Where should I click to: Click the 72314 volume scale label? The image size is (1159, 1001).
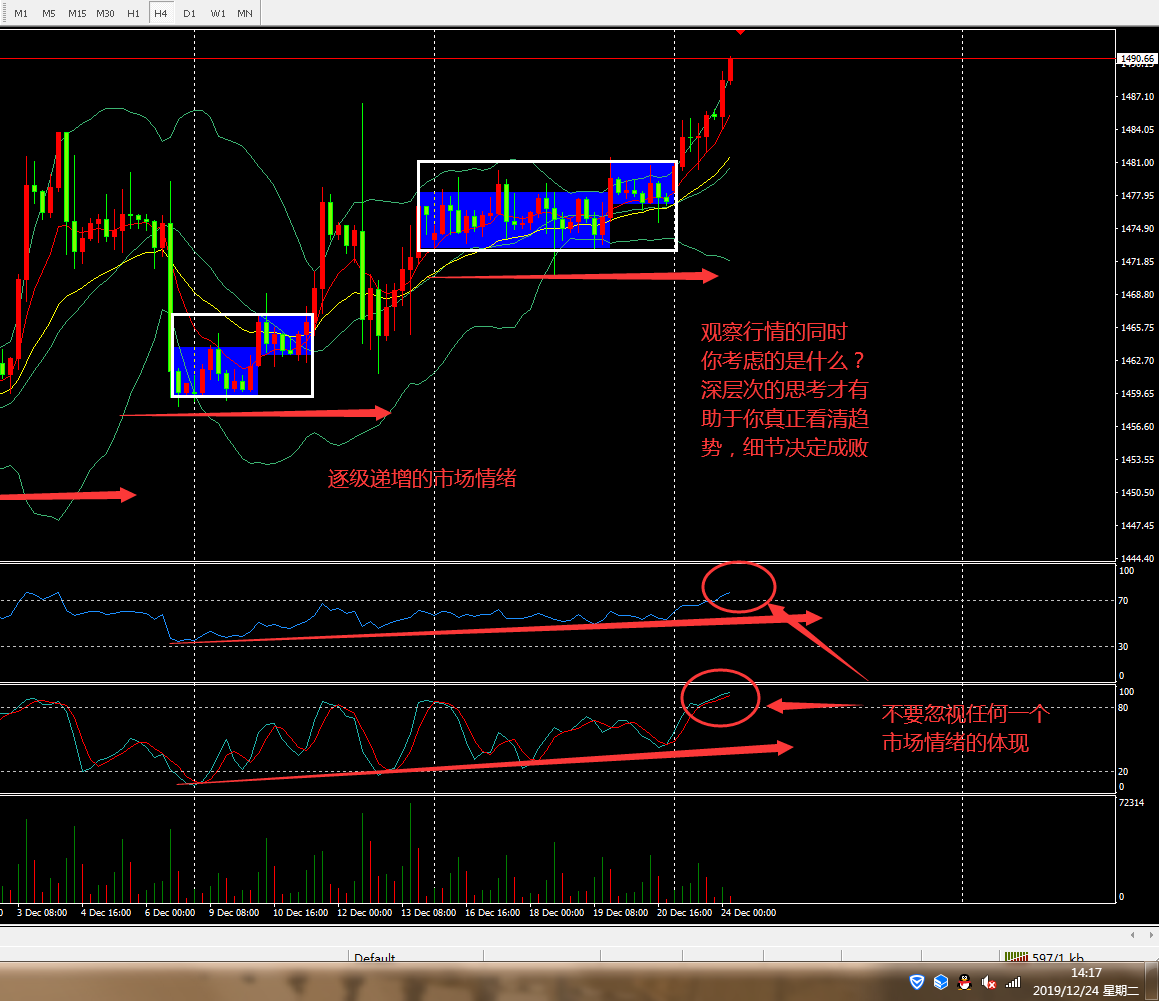pos(1131,802)
